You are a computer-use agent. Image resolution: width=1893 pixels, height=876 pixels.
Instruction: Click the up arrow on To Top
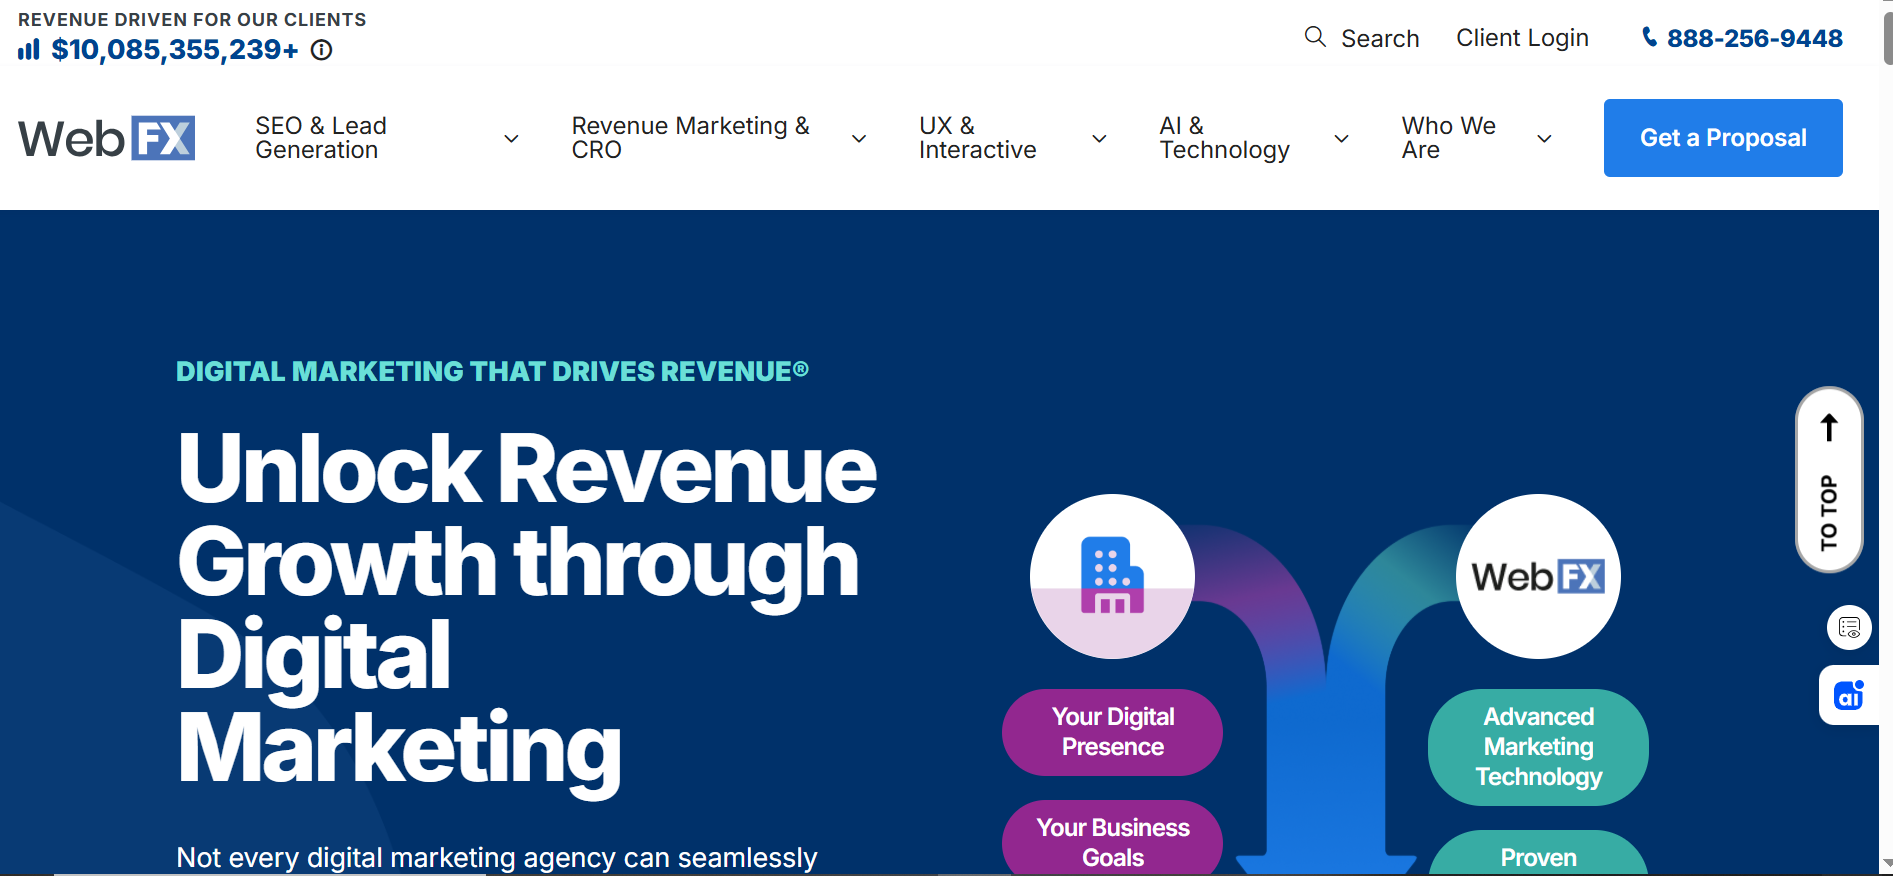pos(1829,427)
